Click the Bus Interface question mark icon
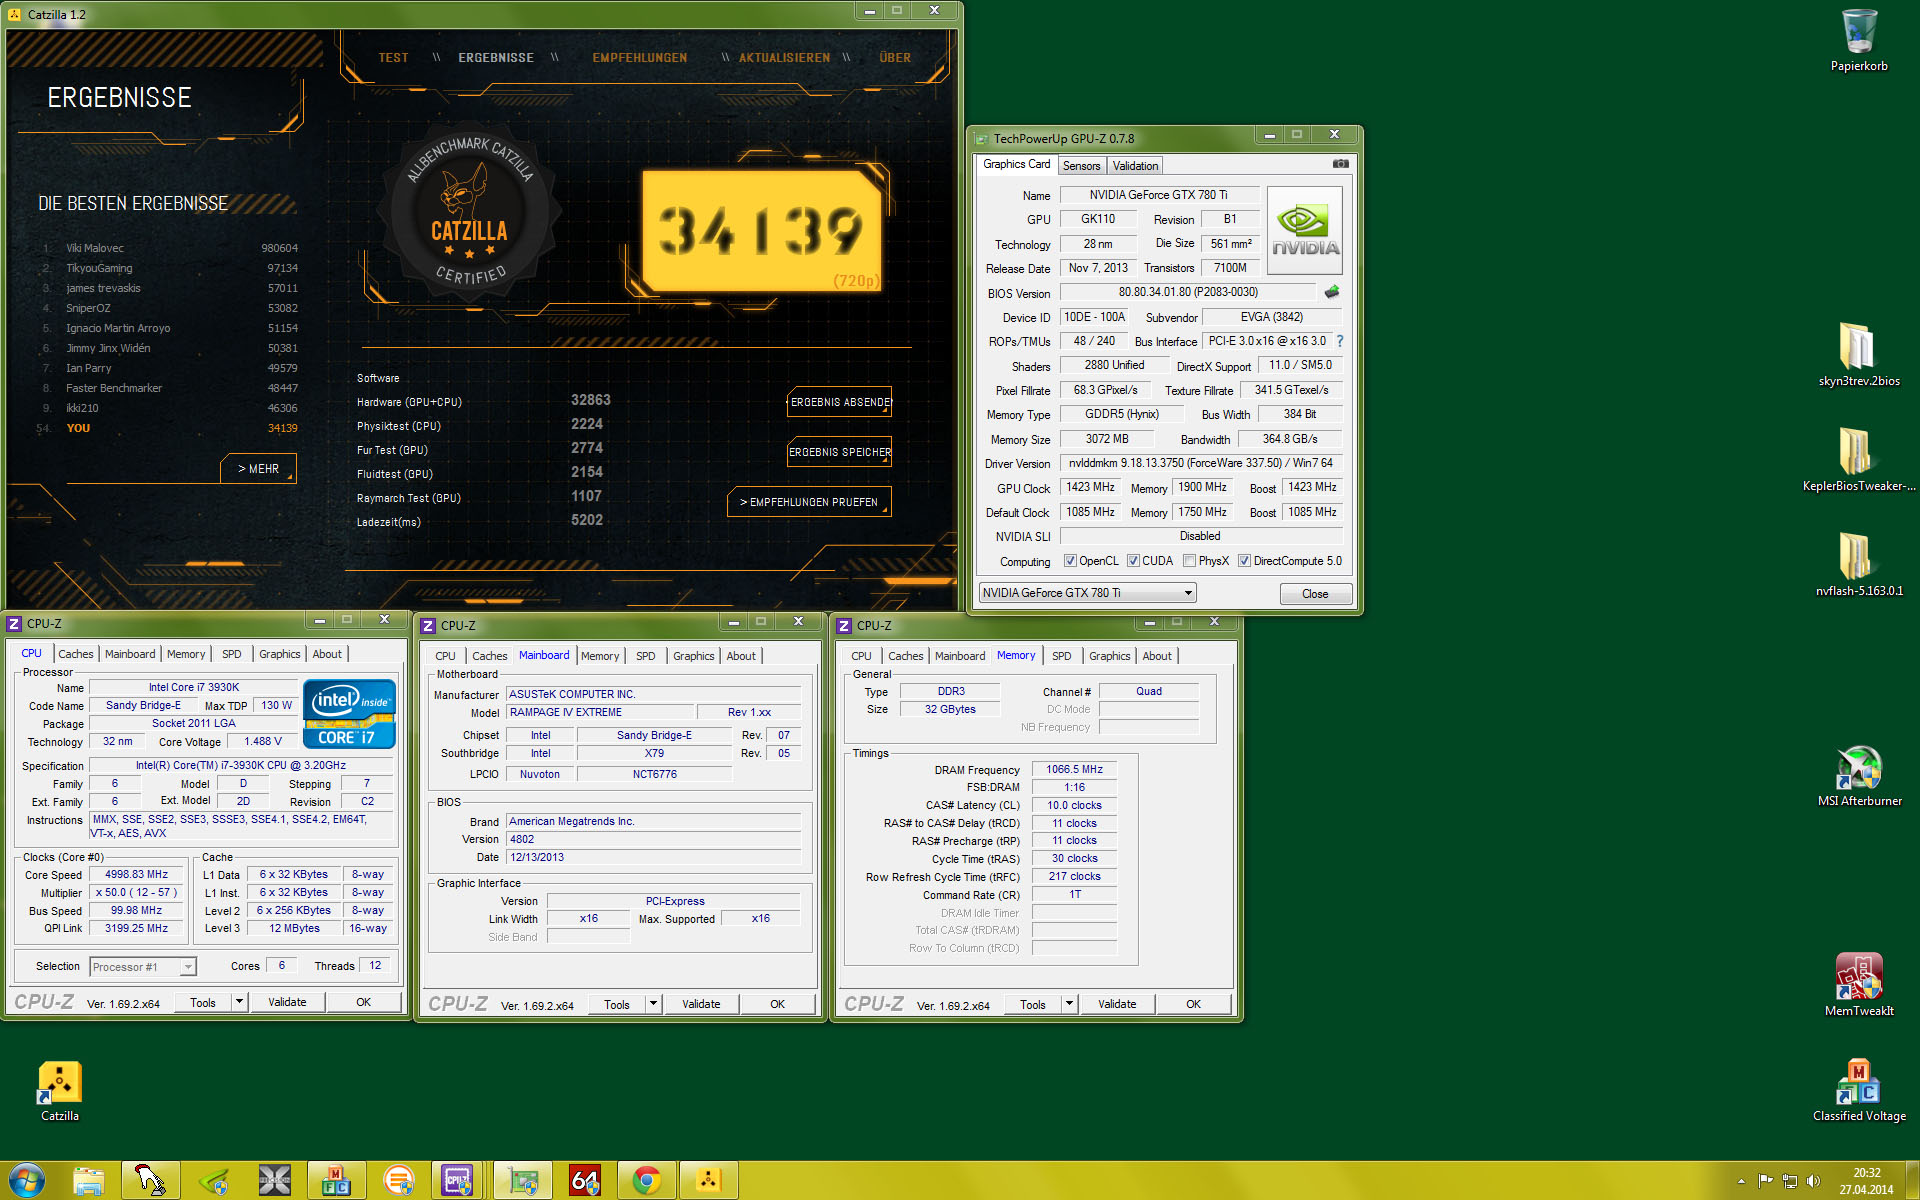Screen dimensions: 1920x1200 1340,341
